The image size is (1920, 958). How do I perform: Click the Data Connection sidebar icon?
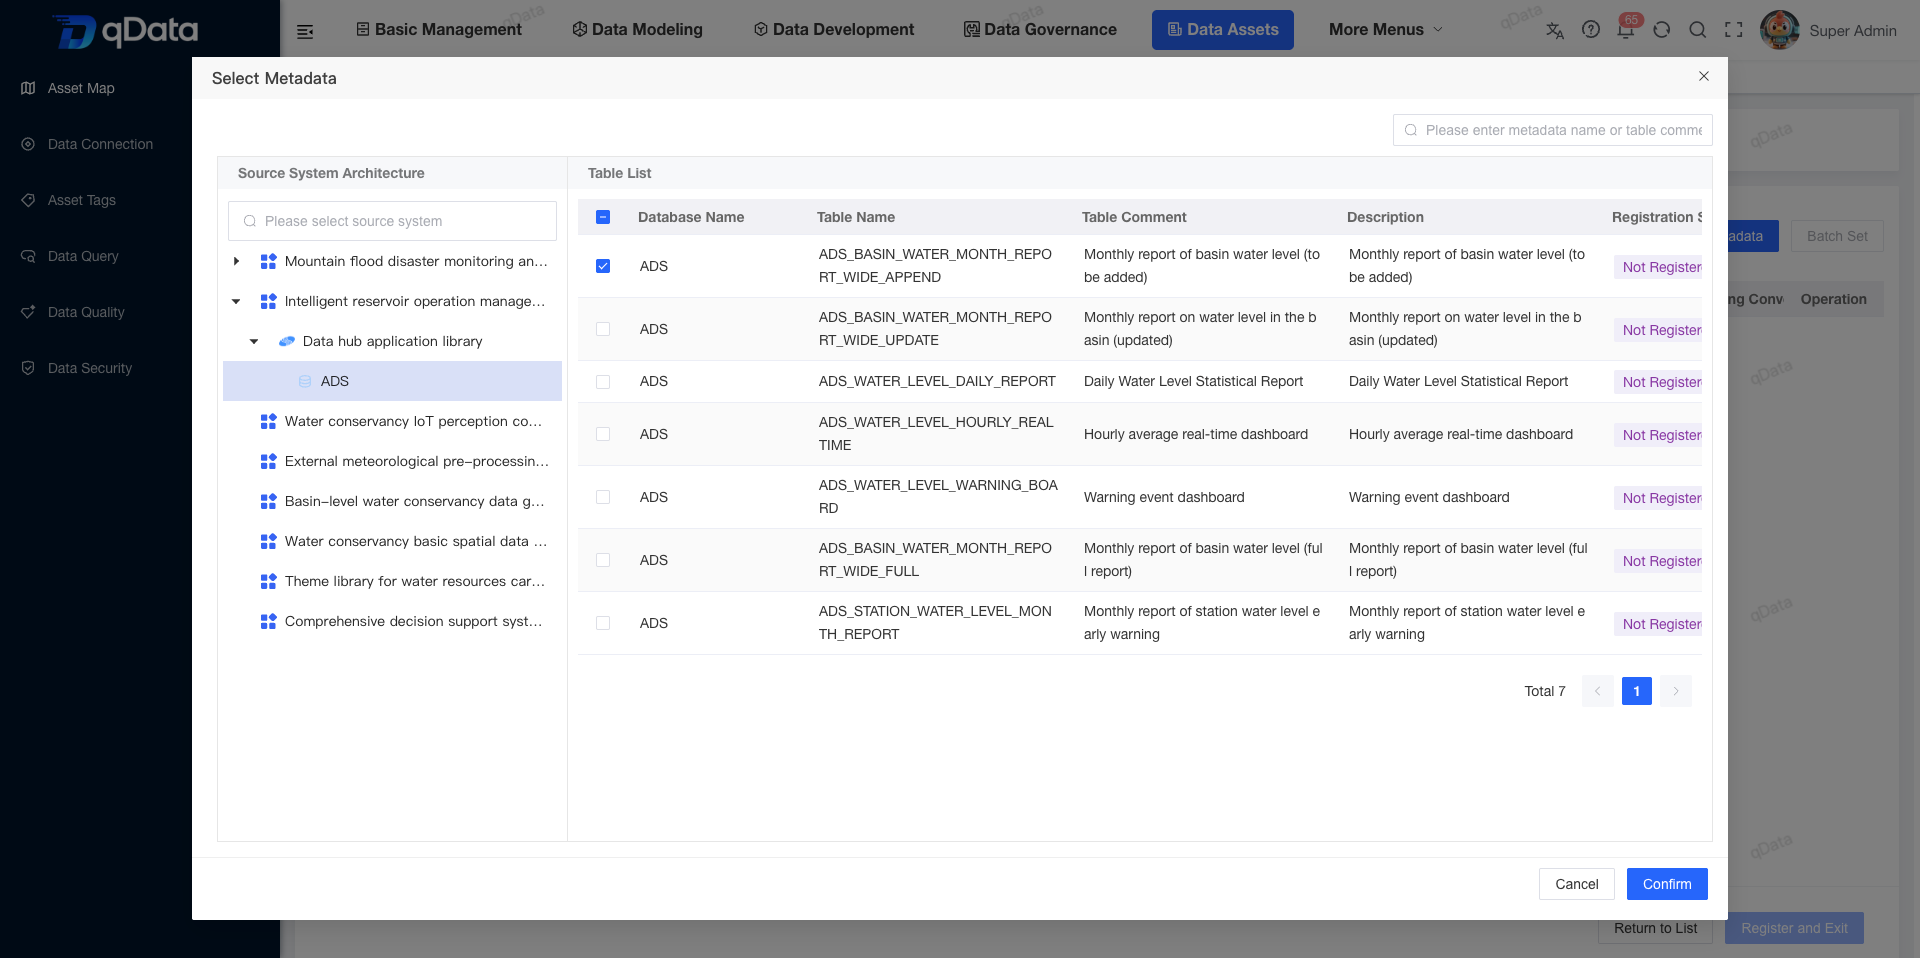tap(28, 144)
